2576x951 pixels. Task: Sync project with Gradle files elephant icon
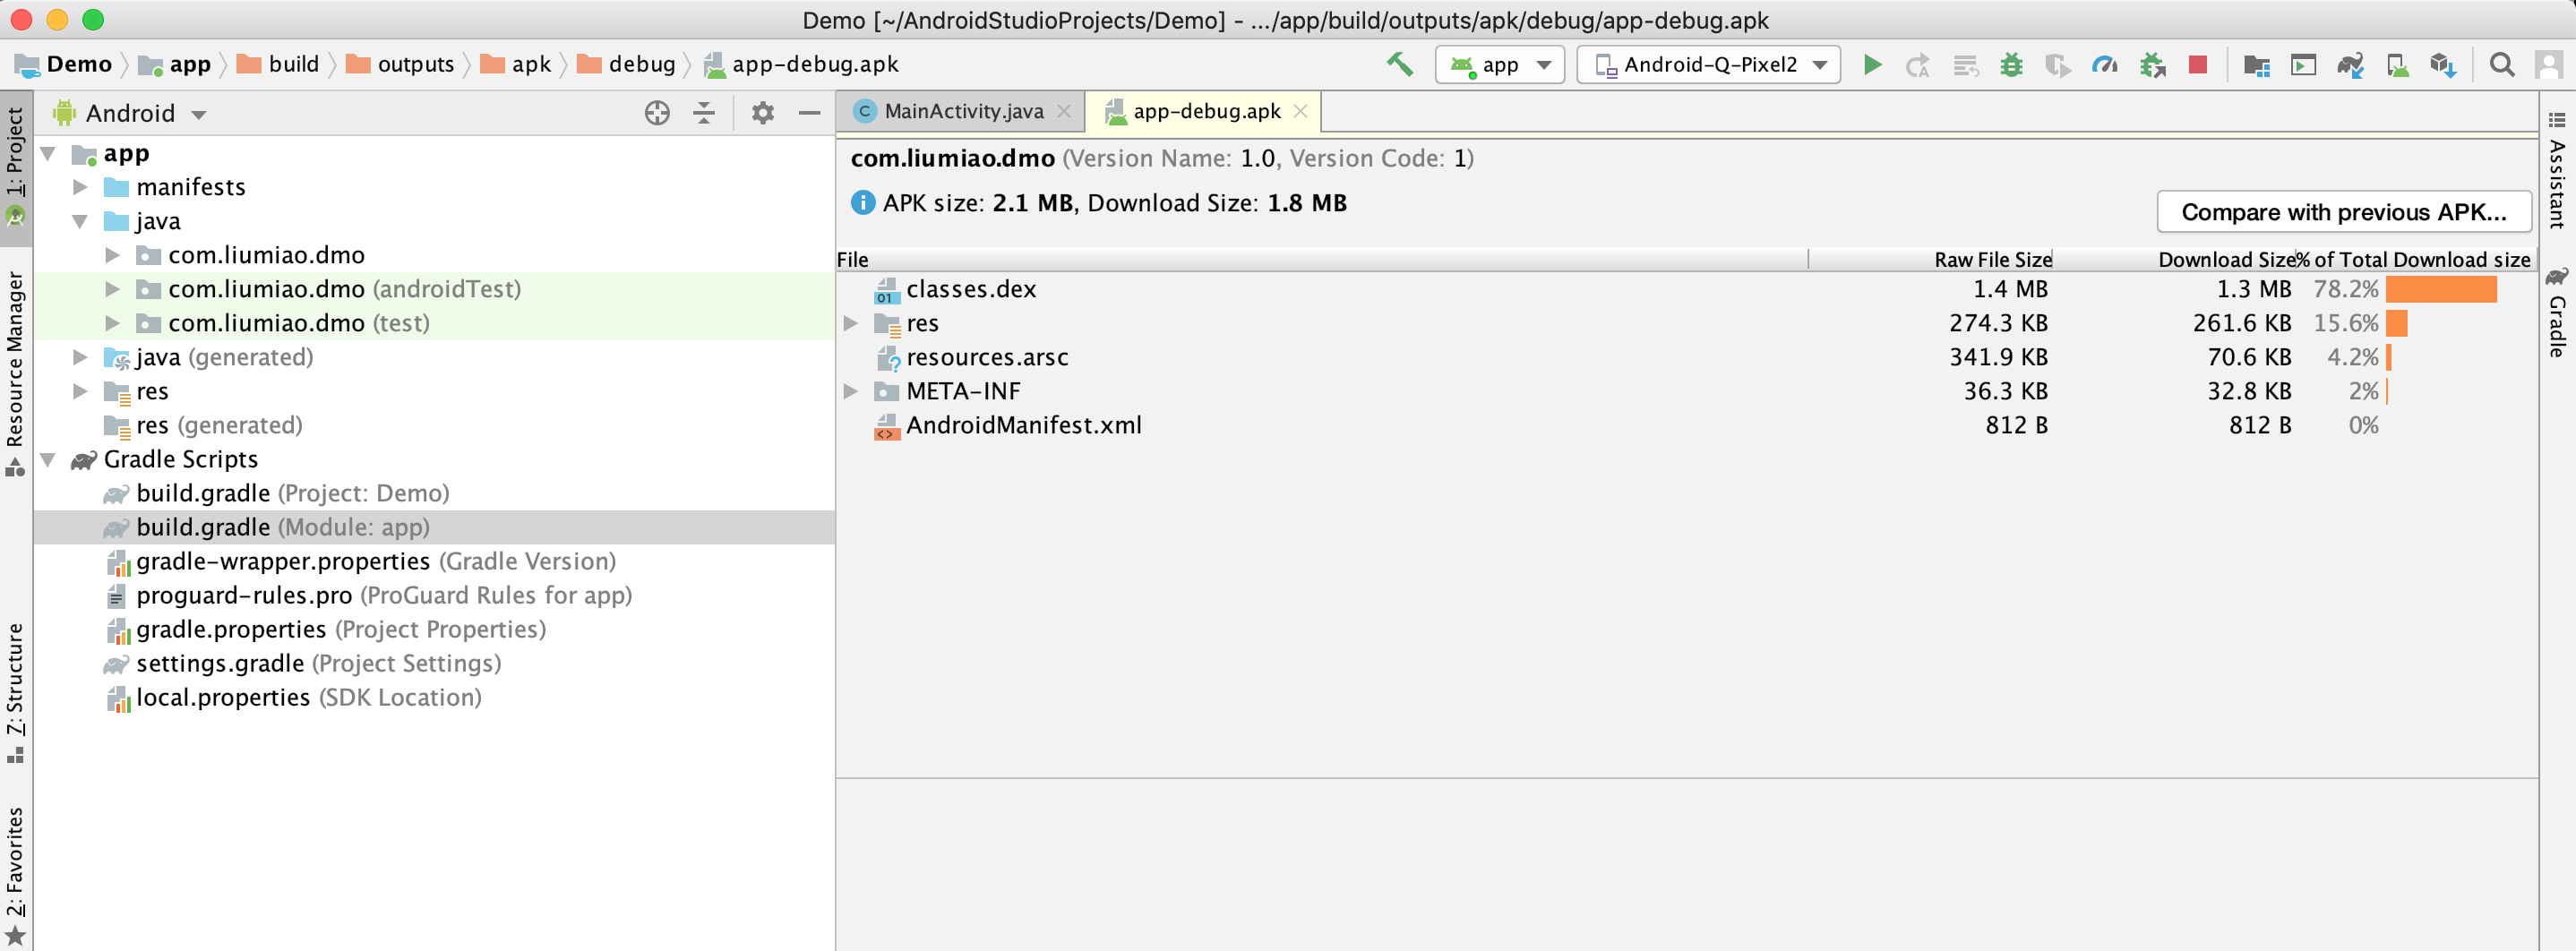click(2349, 65)
